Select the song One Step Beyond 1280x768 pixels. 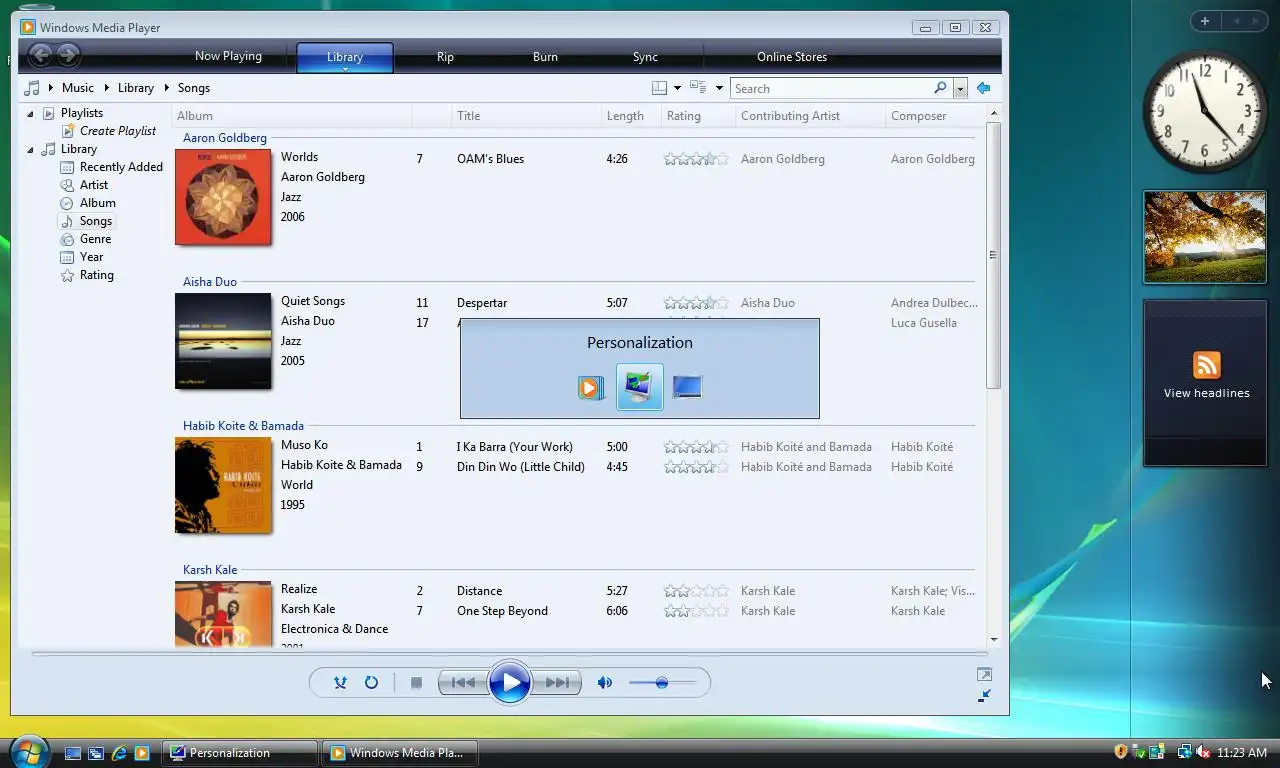[502, 611]
